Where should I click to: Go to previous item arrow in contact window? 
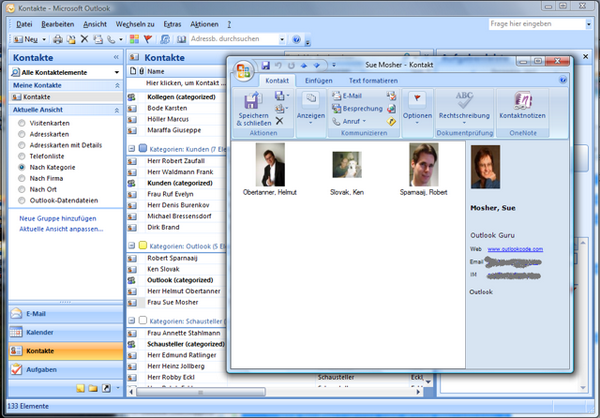point(304,65)
